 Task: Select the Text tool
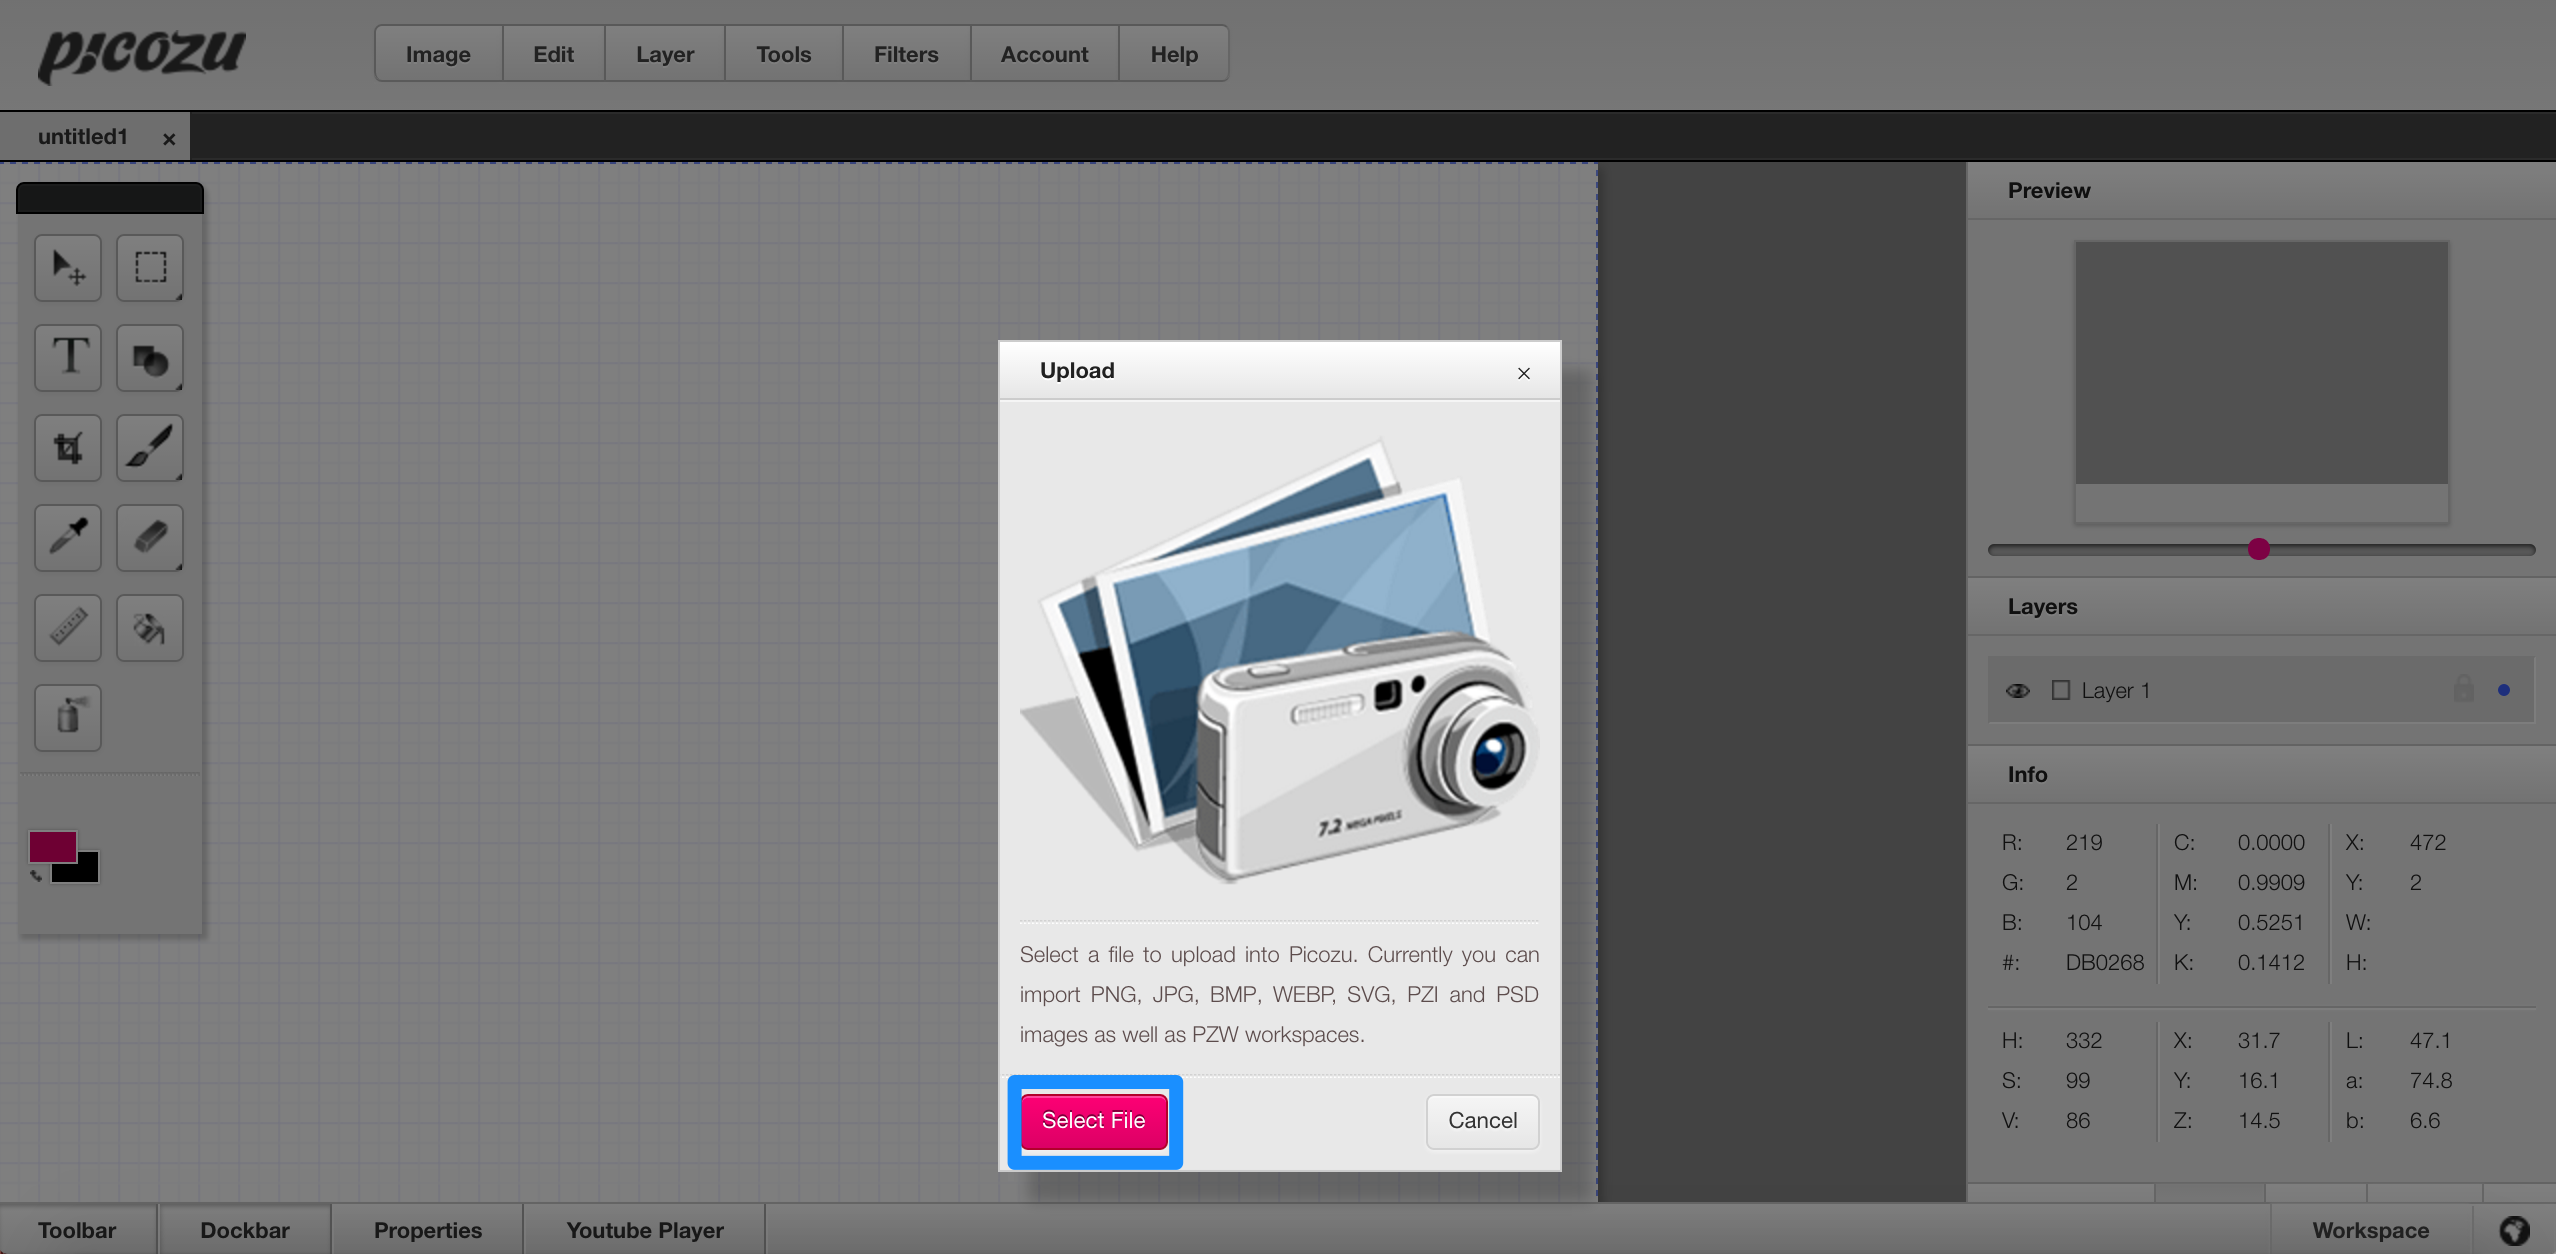point(67,357)
